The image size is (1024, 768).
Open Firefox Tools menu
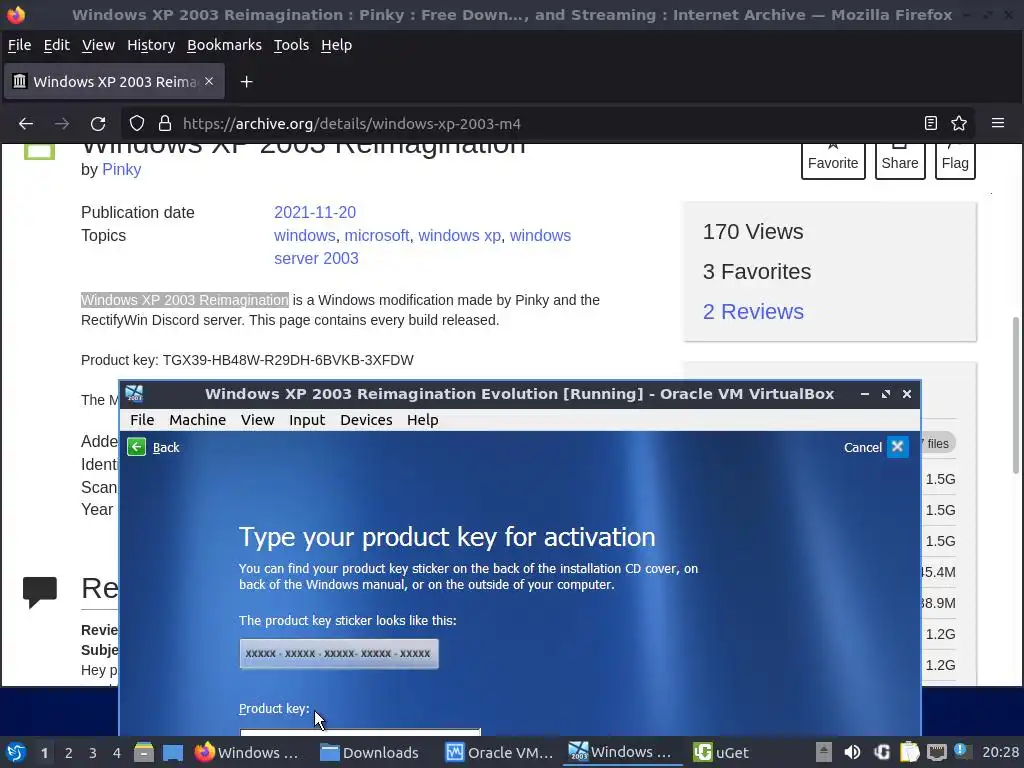point(291,45)
